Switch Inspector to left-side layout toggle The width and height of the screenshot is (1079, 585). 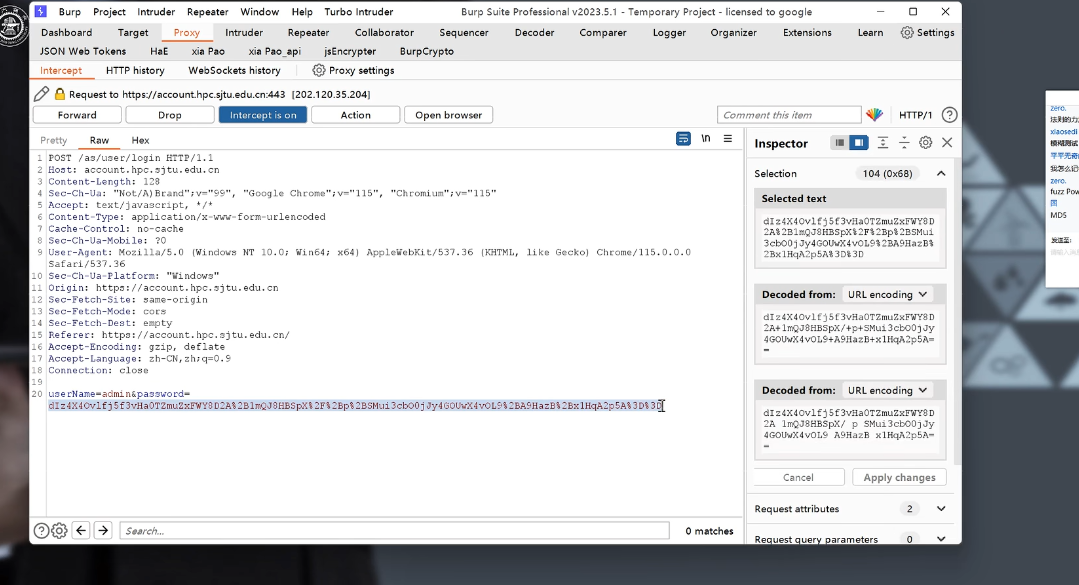coord(840,143)
